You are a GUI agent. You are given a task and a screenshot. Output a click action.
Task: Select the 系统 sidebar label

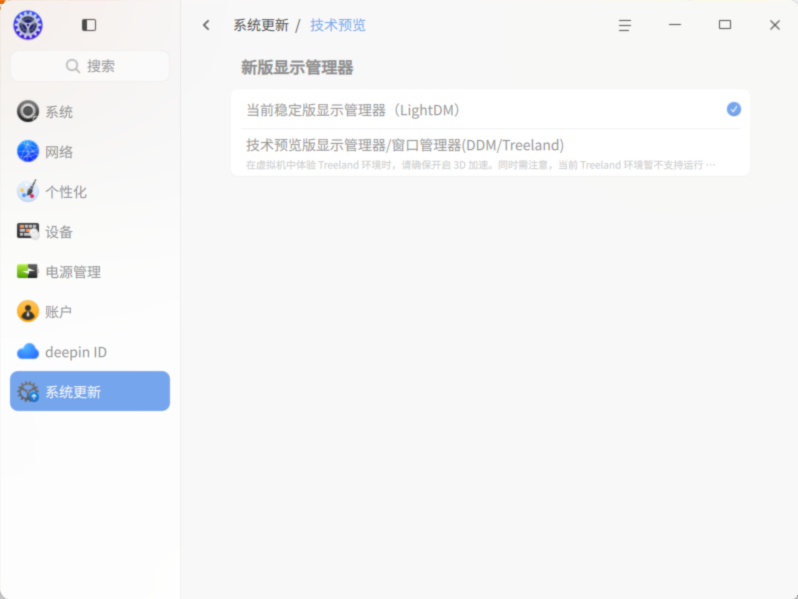pyautogui.click(x=59, y=112)
